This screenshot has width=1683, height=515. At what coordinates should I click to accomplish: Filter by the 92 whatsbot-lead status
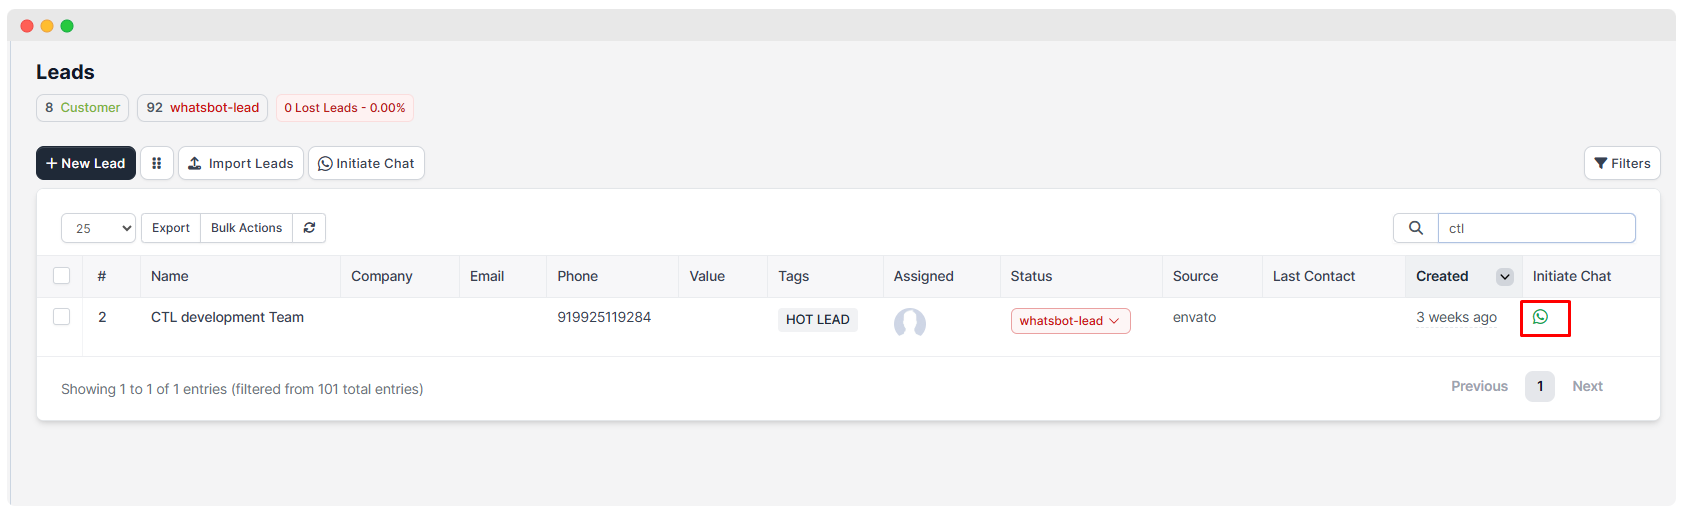click(x=202, y=108)
